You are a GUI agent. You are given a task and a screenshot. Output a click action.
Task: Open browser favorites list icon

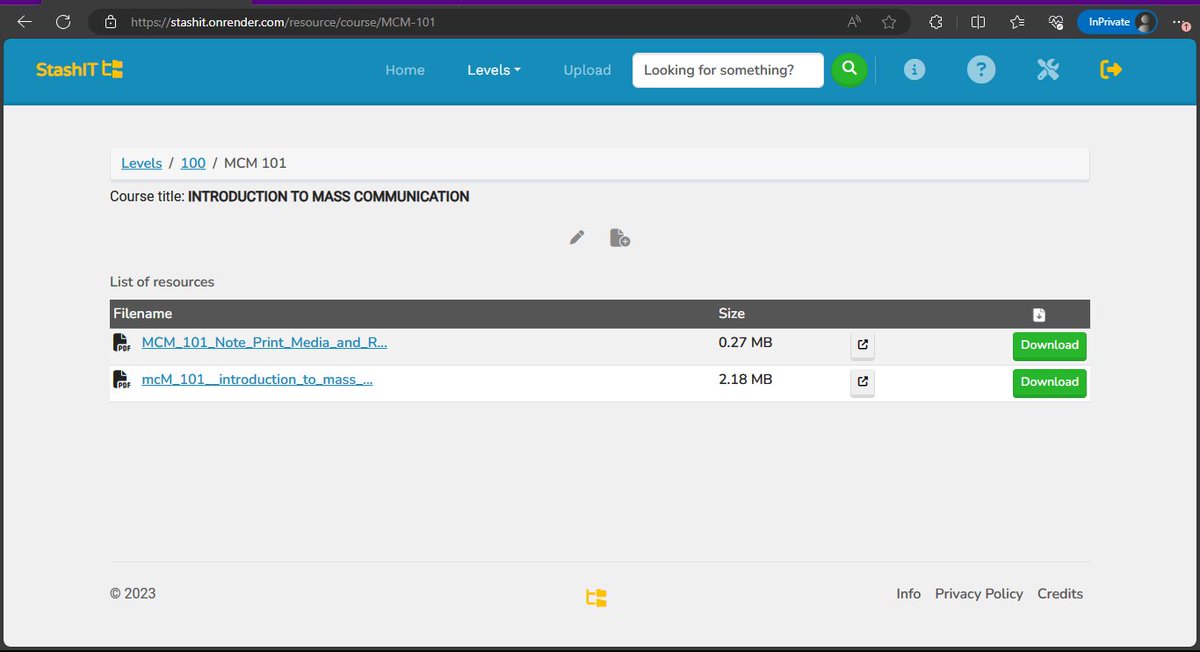coord(1017,22)
